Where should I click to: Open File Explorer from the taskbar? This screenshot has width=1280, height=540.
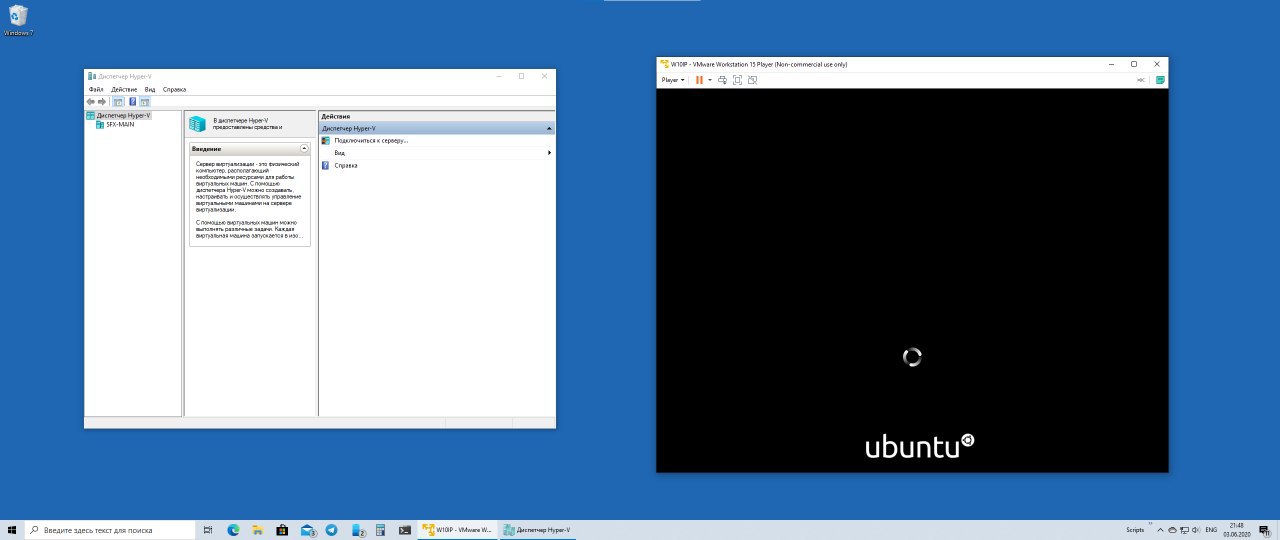click(257, 529)
